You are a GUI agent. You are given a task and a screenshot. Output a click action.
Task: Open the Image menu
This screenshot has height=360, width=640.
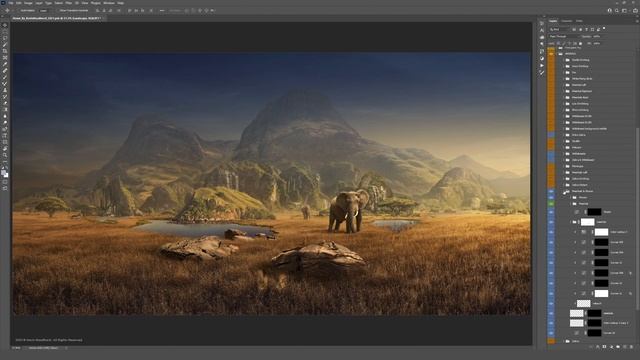(28, 3)
